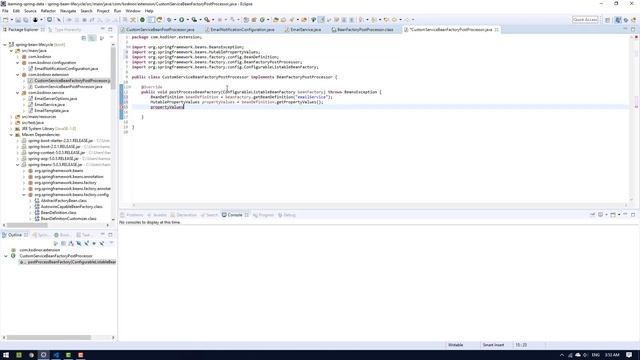Open the Outline view menu arrow

(x=111, y=243)
